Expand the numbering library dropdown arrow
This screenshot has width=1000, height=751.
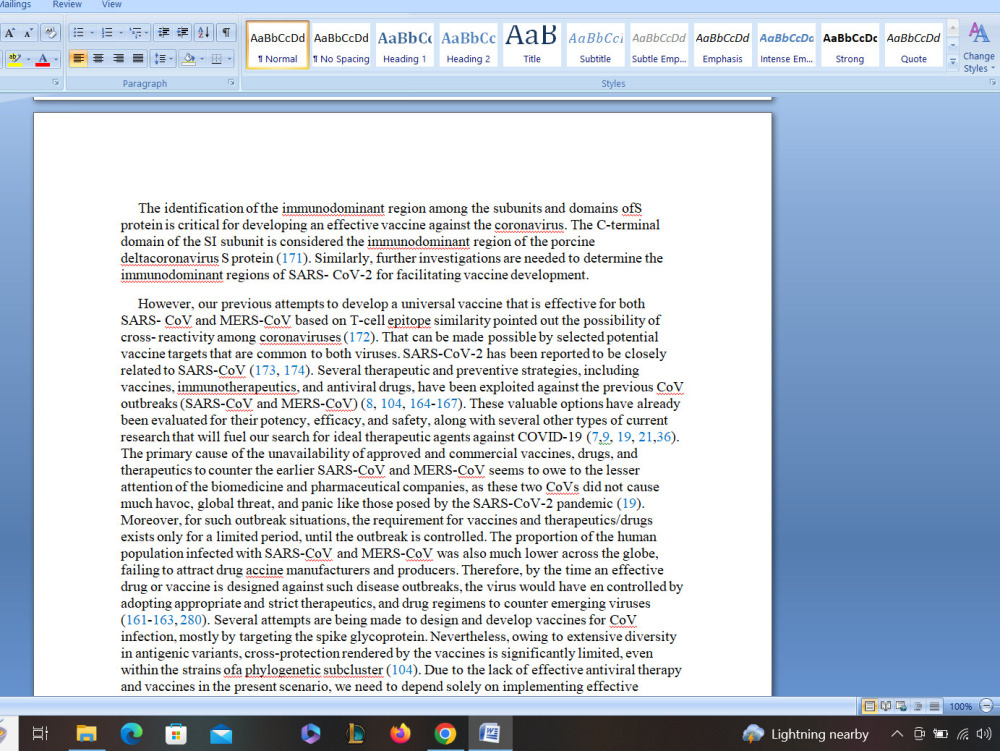click(121, 33)
